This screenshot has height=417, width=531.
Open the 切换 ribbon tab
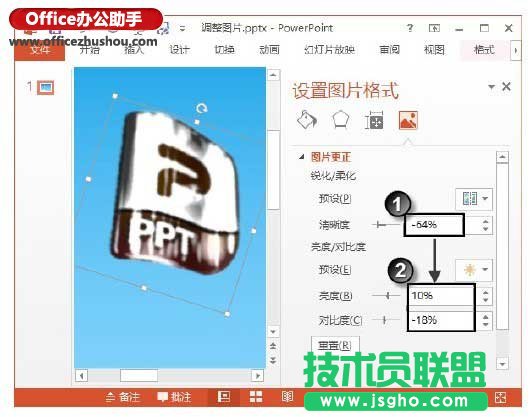click(224, 50)
